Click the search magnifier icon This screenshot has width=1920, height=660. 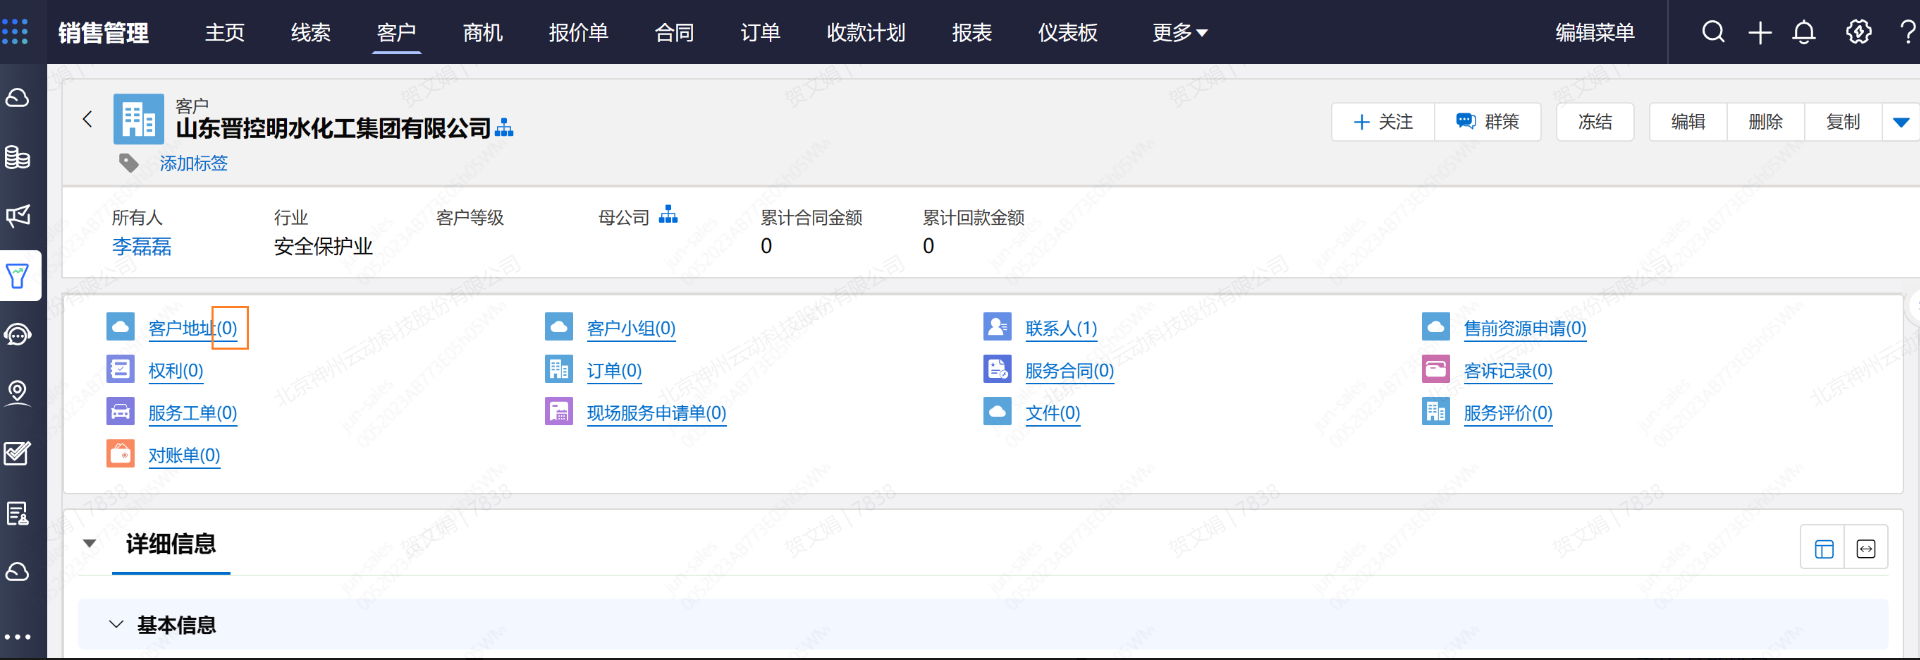pos(1713,32)
